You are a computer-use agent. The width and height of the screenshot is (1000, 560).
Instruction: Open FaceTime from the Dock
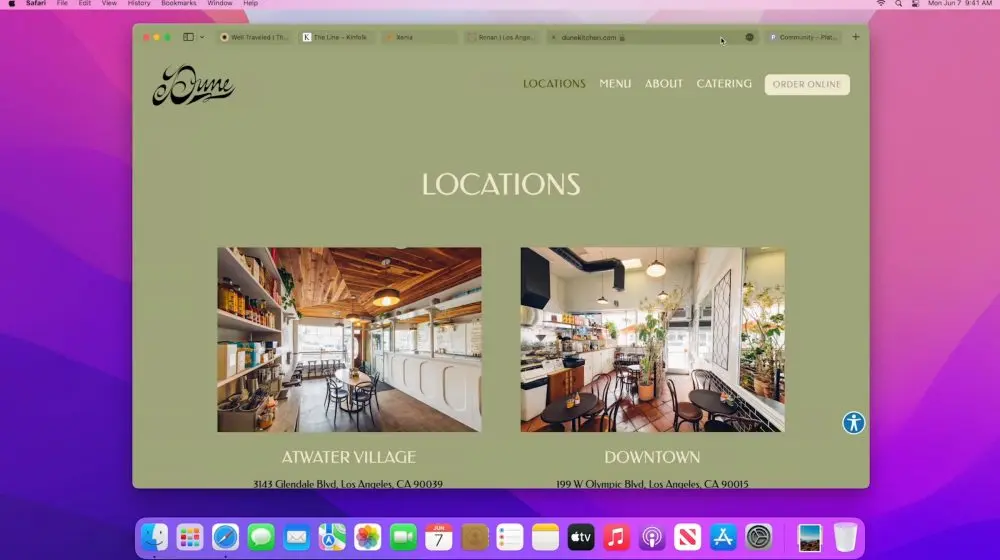pos(403,537)
